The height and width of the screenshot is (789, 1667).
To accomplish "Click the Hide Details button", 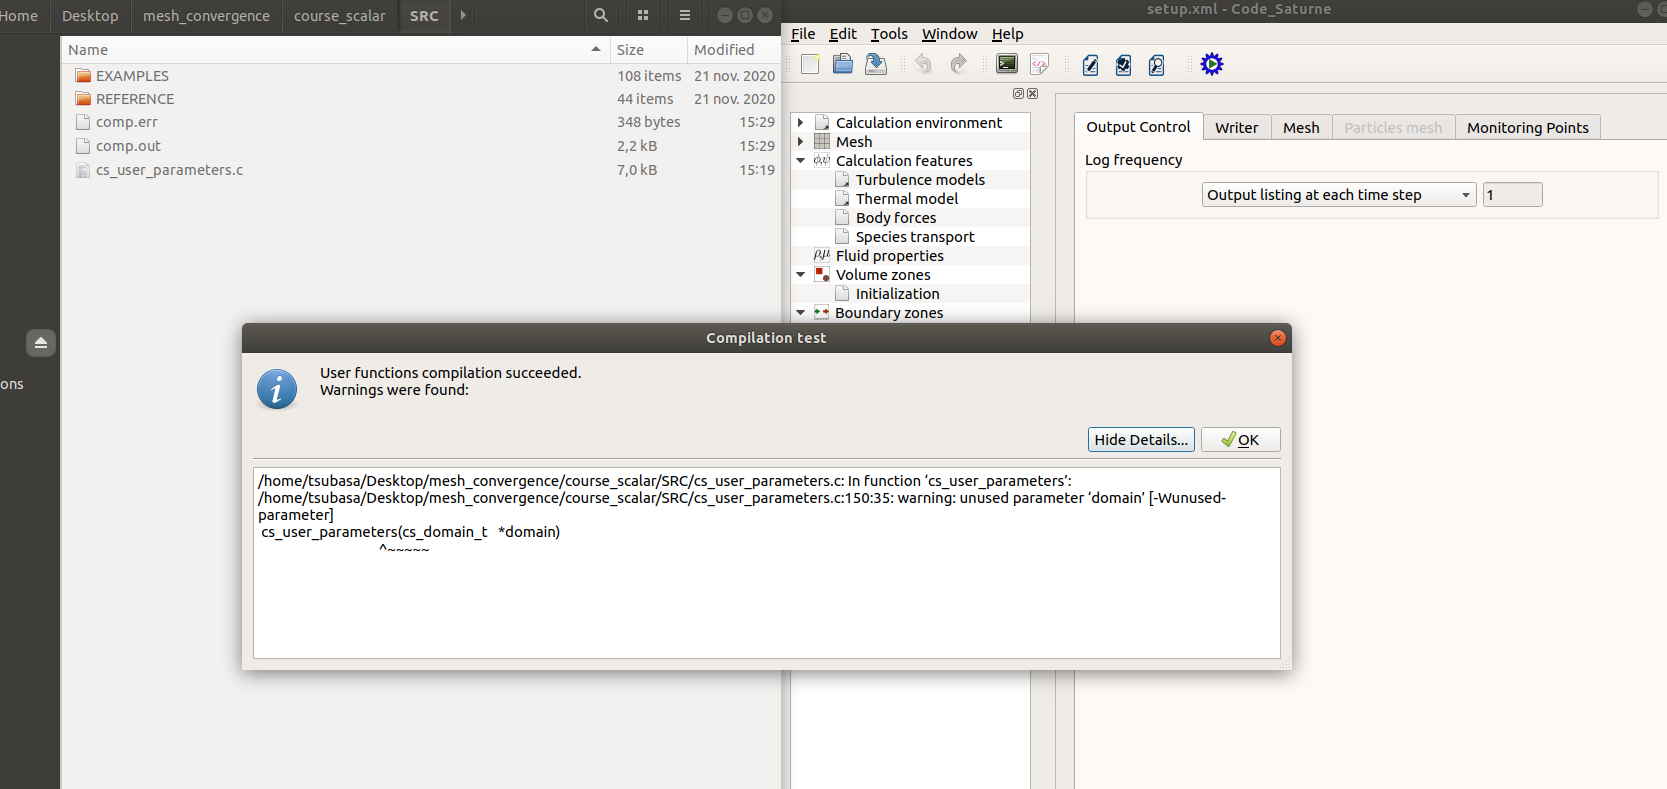I will point(1140,440).
